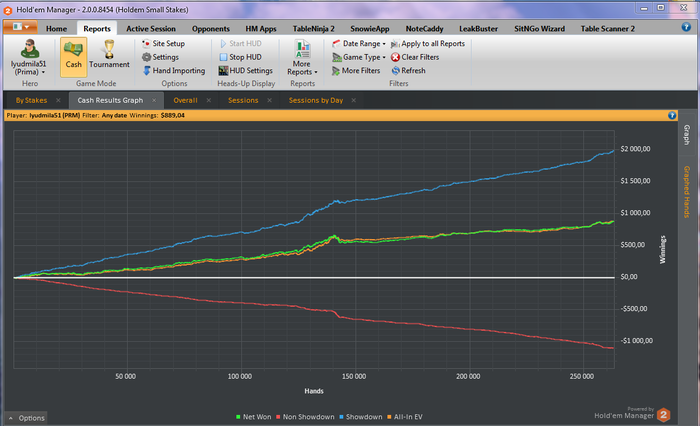Select the Reports ribbon tab

point(97,29)
